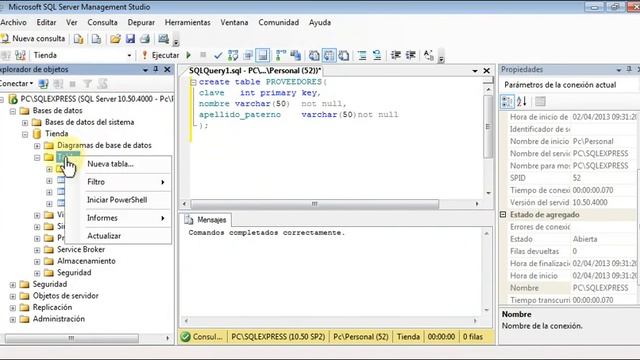The width and height of the screenshot is (640, 360).
Task: Expand the Service Broker node
Action: point(37,250)
